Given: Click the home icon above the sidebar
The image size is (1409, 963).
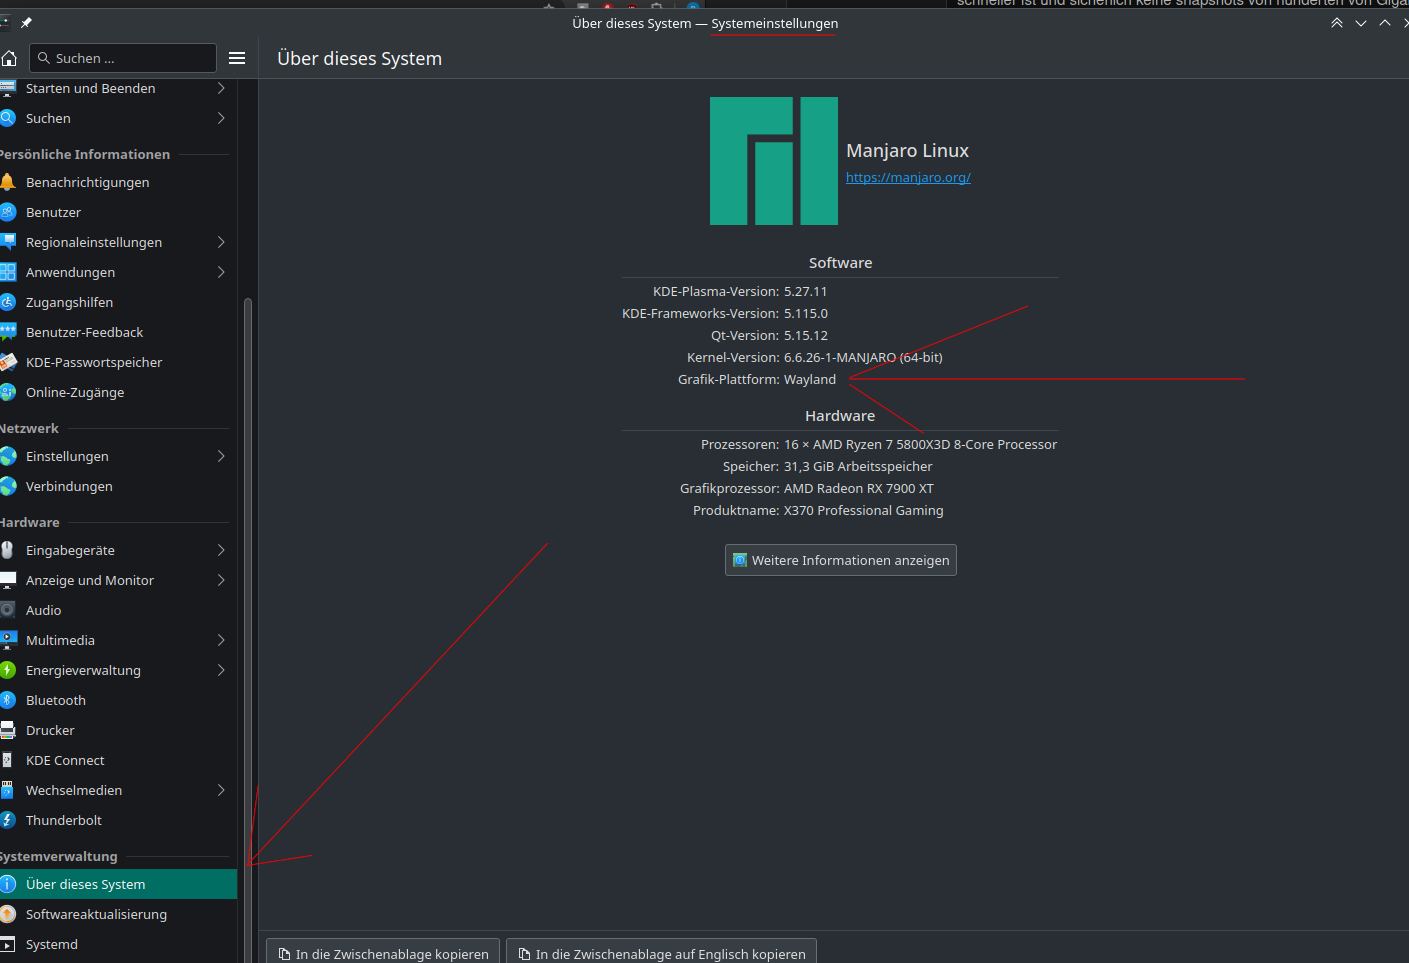Looking at the screenshot, I should tap(8, 58).
